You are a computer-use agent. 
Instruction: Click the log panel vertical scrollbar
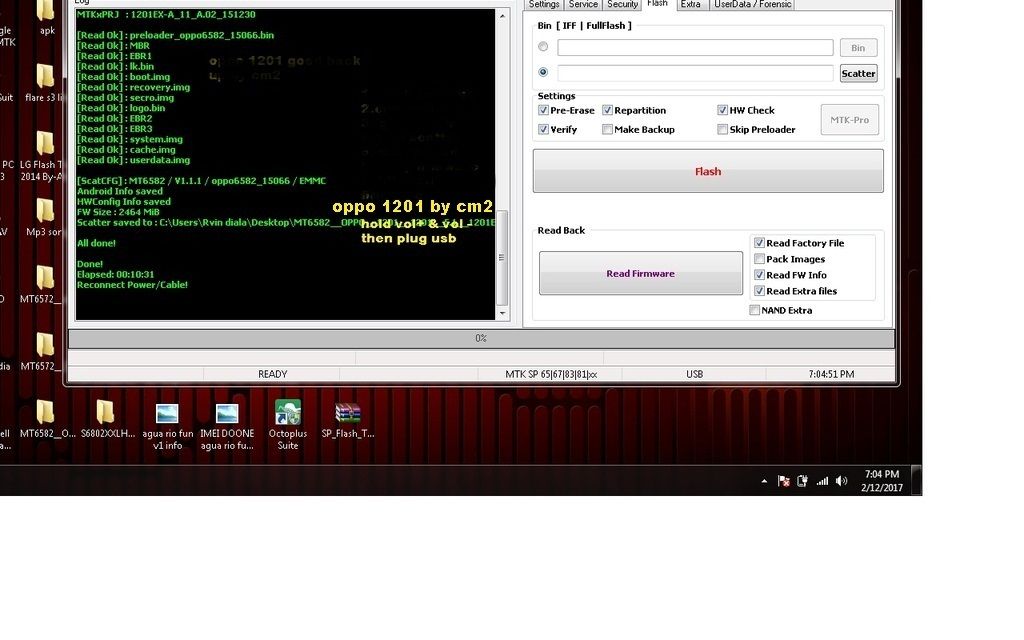coord(503,165)
